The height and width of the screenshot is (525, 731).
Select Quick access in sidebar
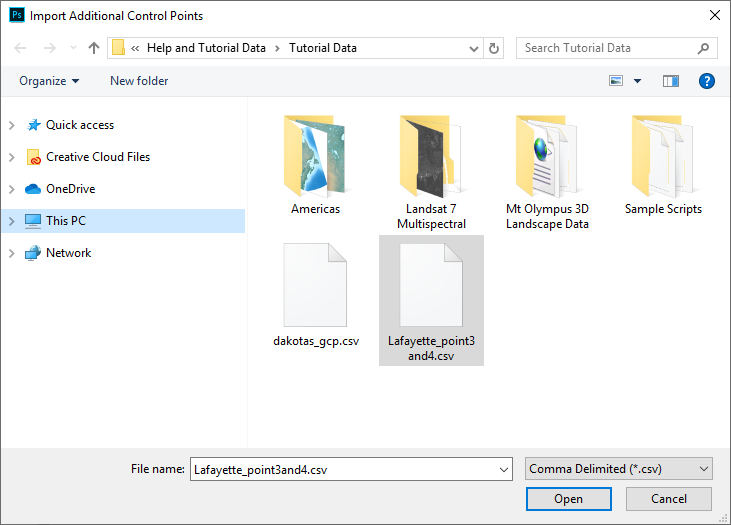(x=80, y=125)
